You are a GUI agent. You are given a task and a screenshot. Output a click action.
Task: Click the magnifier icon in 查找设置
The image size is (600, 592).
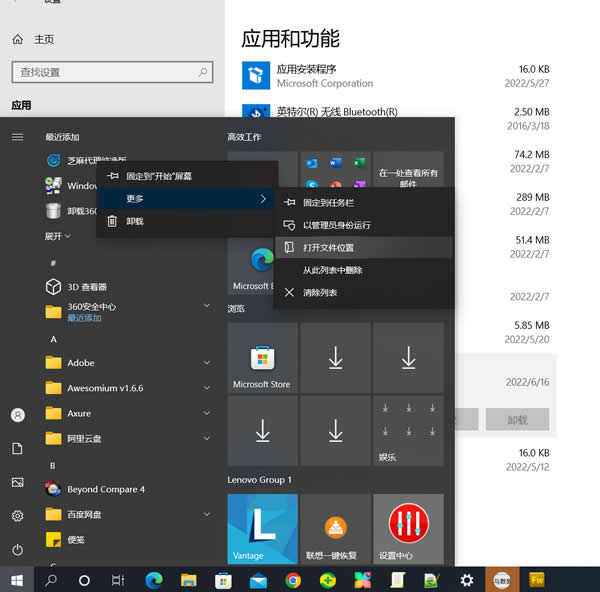(203, 72)
